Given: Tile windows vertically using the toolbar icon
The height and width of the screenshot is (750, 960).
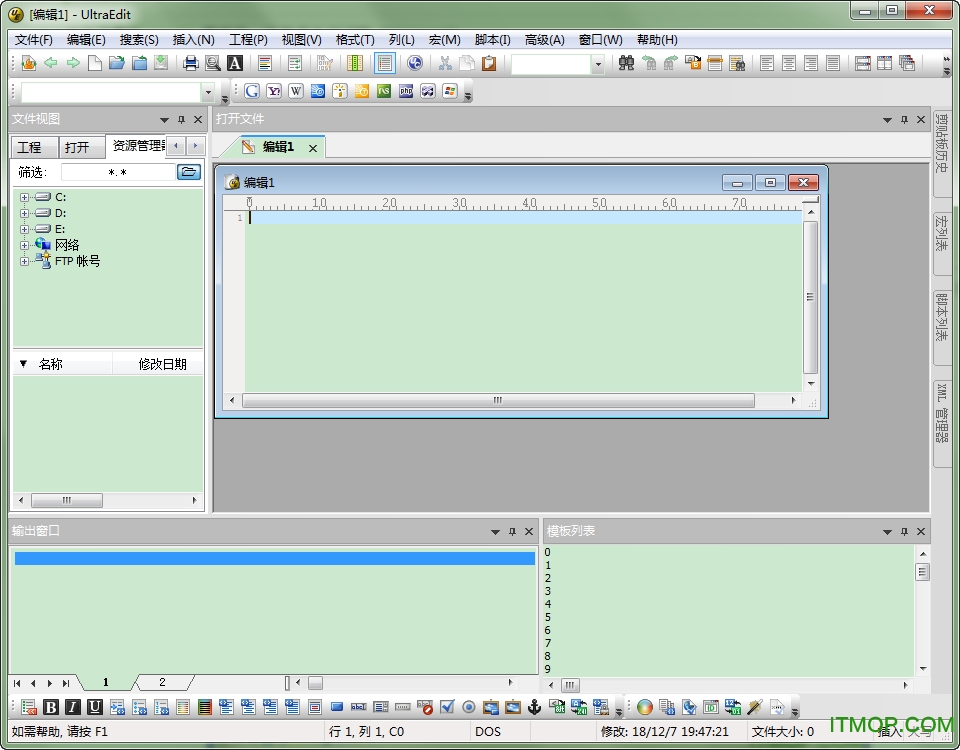Looking at the screenshot, I should tap(885, 63).
